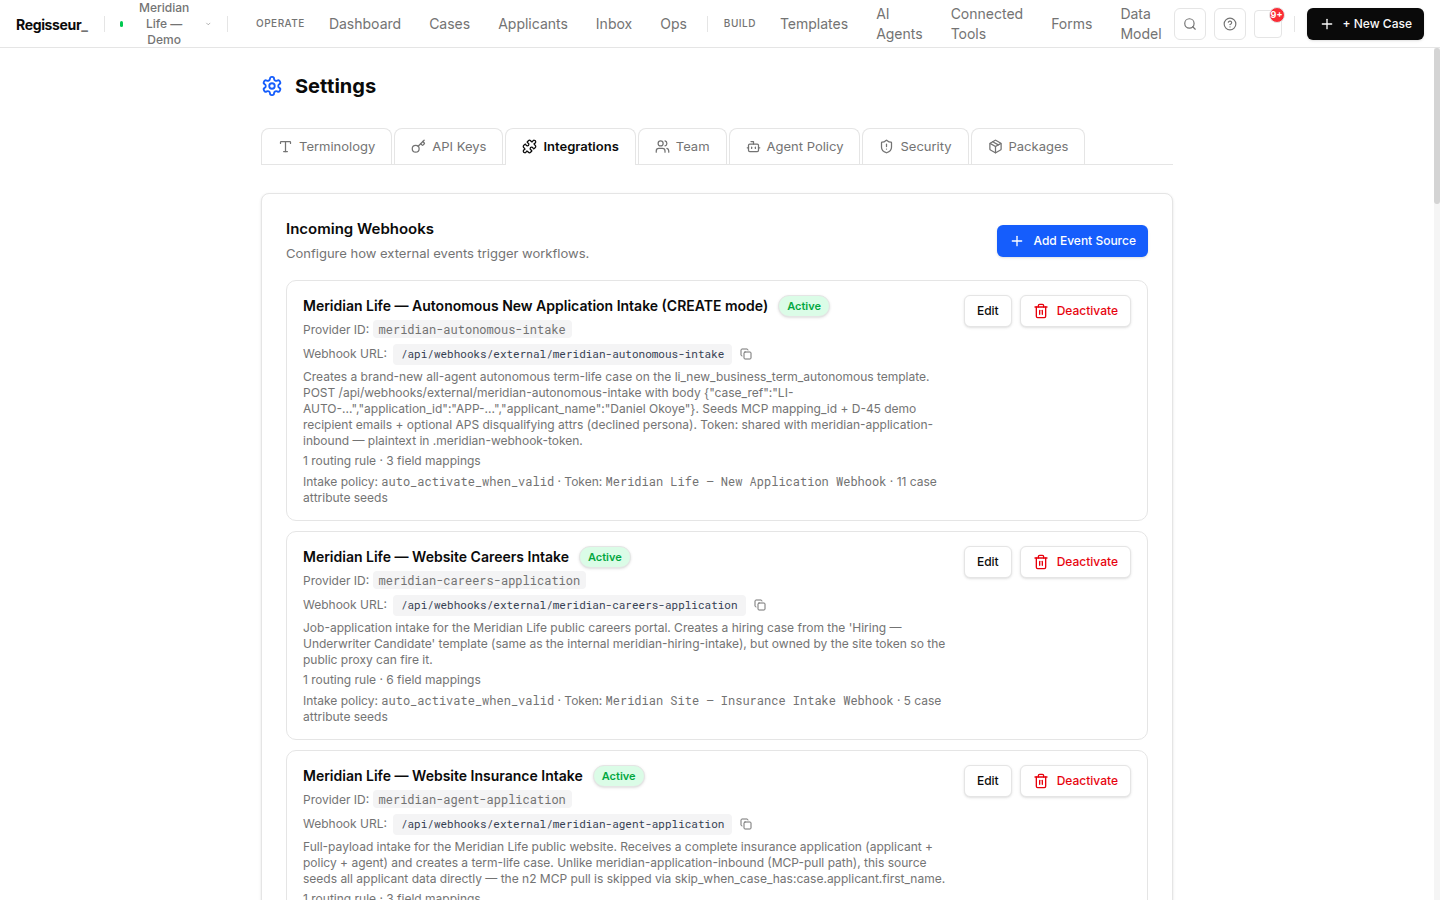This screenshot has height=900, width=1440.
Task: Click the Website Insurance Intake card title
Action: 443,776
